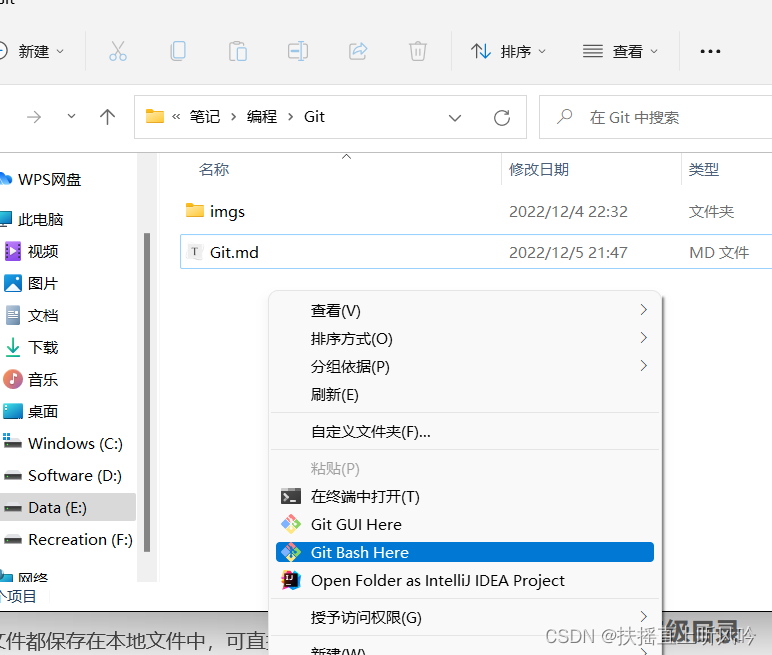Click the forward navigation arrow
This screenshot has height=655, width=772.
click(x=34, y=117)
